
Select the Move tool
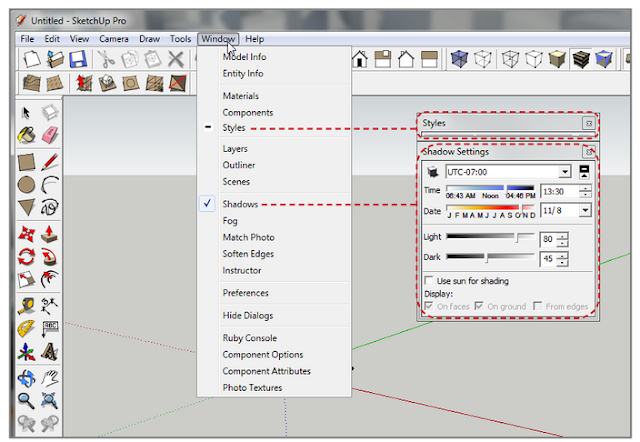pyautogui.click(x=26, y=234)
